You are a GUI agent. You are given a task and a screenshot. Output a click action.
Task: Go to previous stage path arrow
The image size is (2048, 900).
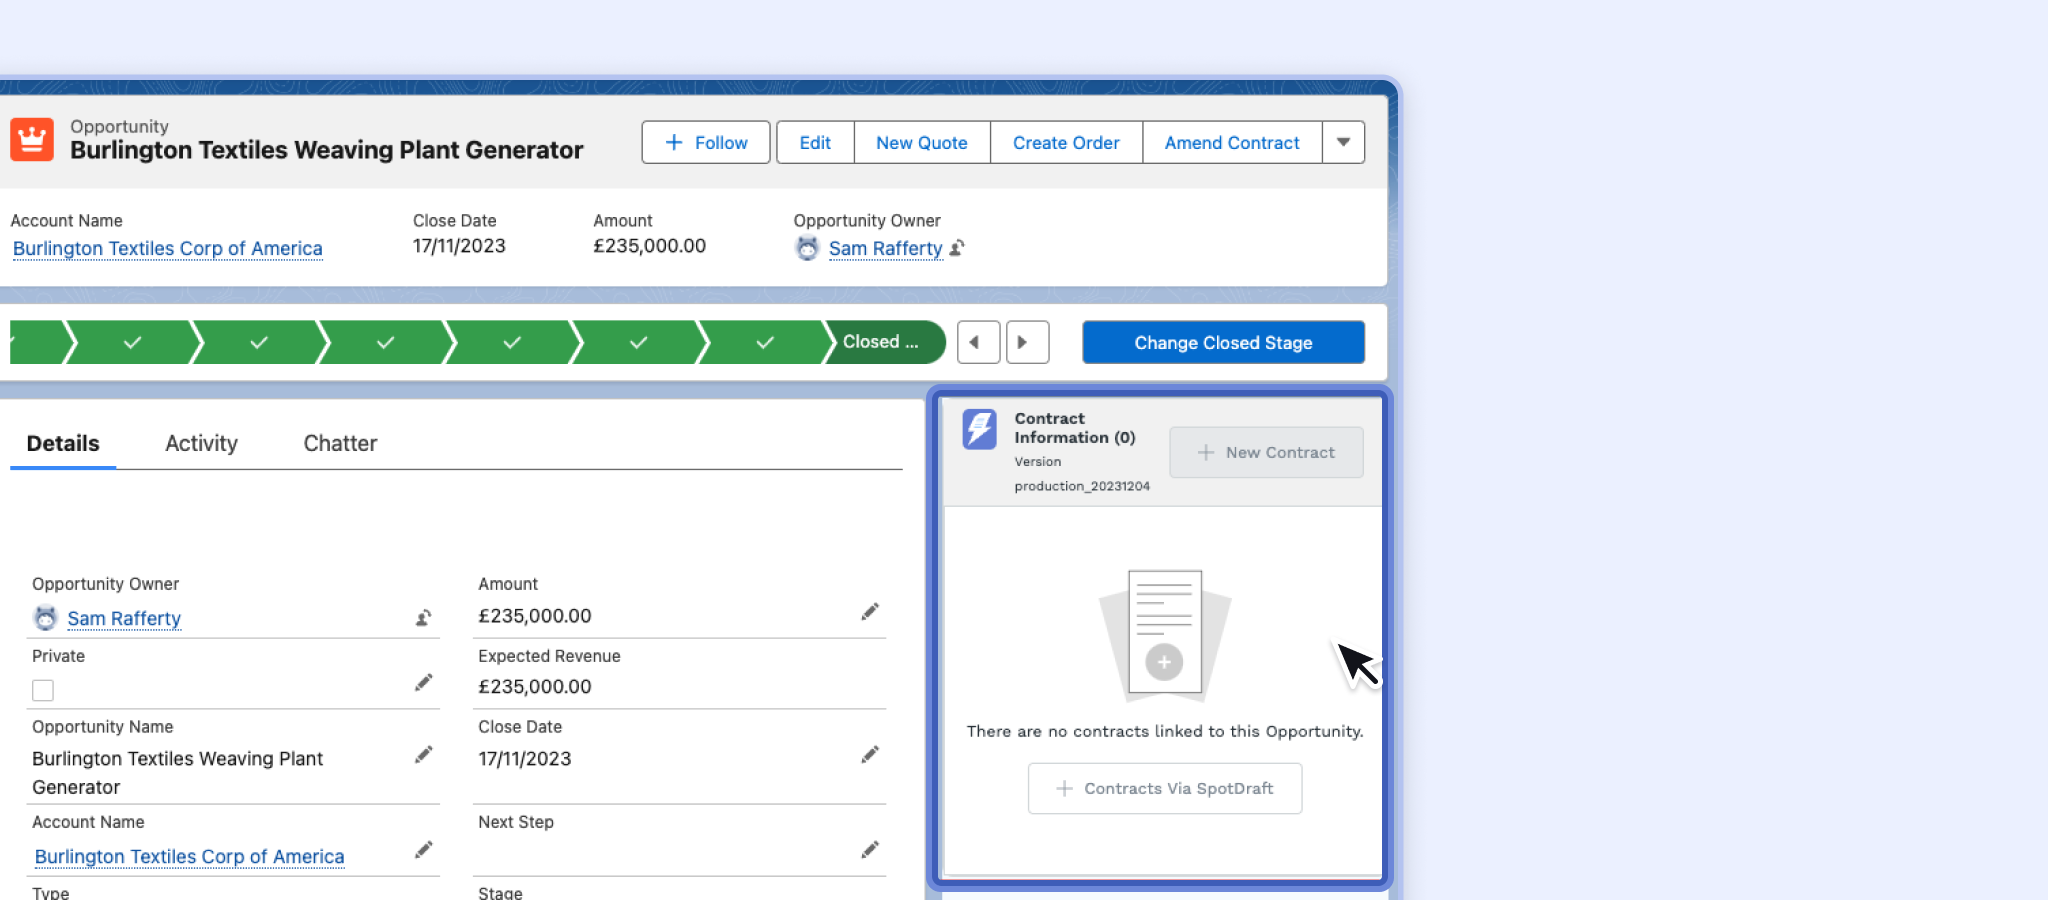tap(978, 342)
